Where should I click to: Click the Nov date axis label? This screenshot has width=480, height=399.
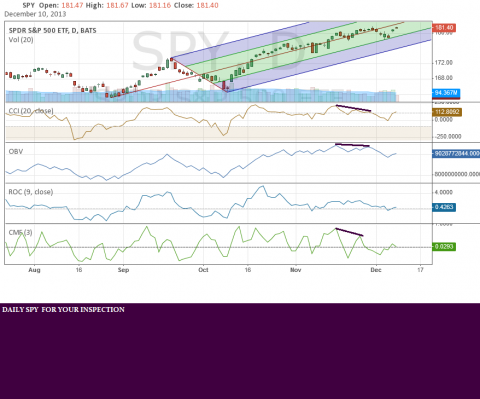point(296,270)
